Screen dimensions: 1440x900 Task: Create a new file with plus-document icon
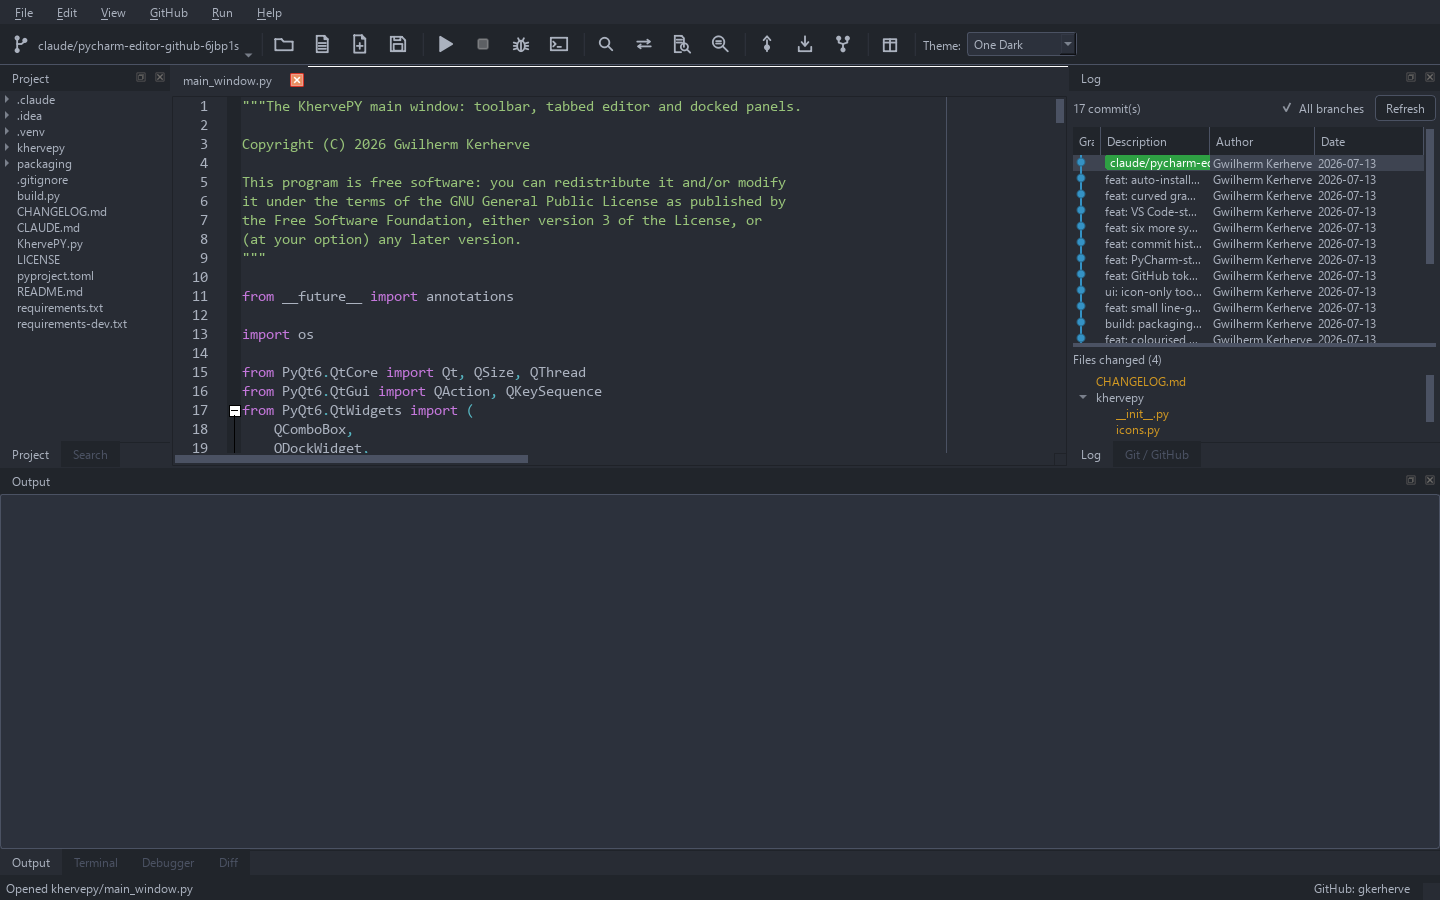coord(360,44)
